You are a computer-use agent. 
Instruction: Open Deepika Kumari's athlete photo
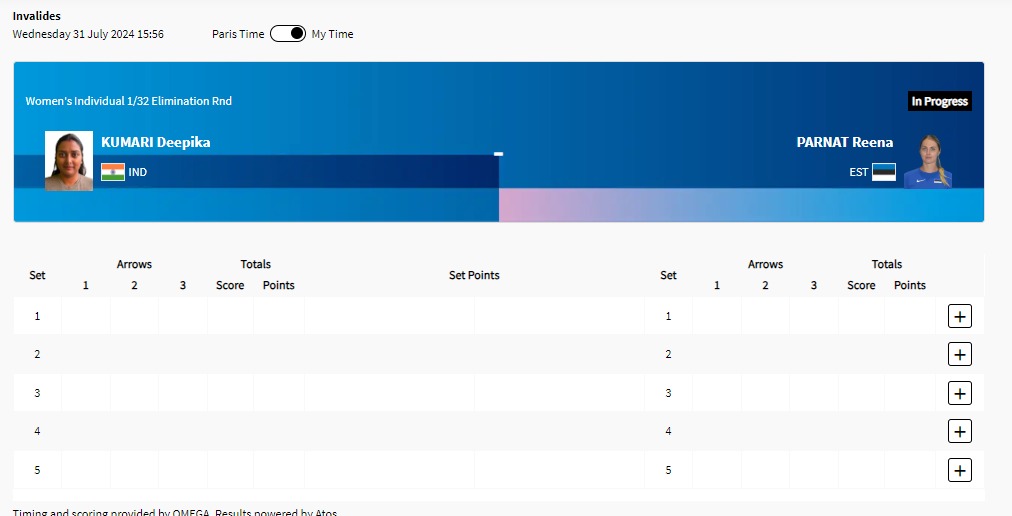[69, 161]
